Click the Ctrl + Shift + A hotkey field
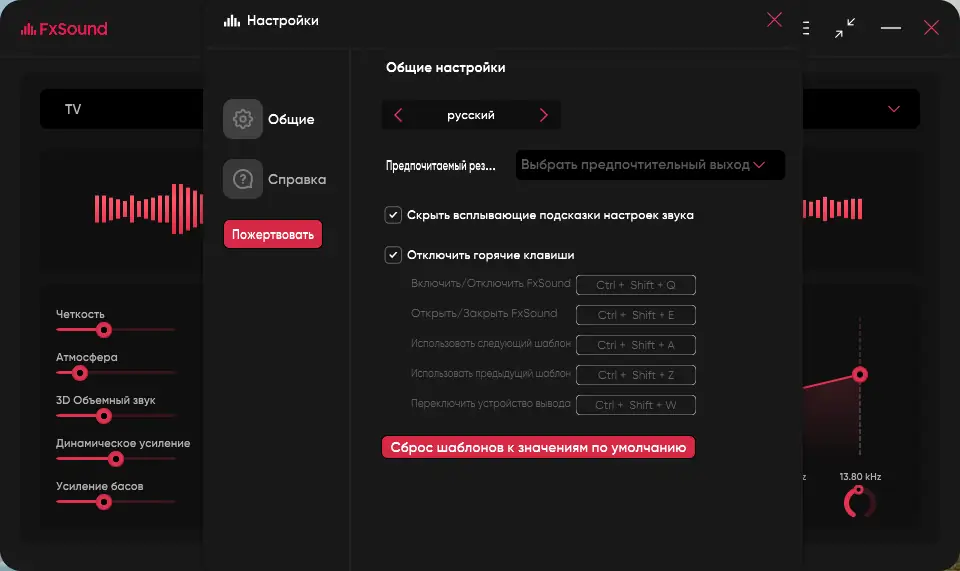 coord(636,345)
